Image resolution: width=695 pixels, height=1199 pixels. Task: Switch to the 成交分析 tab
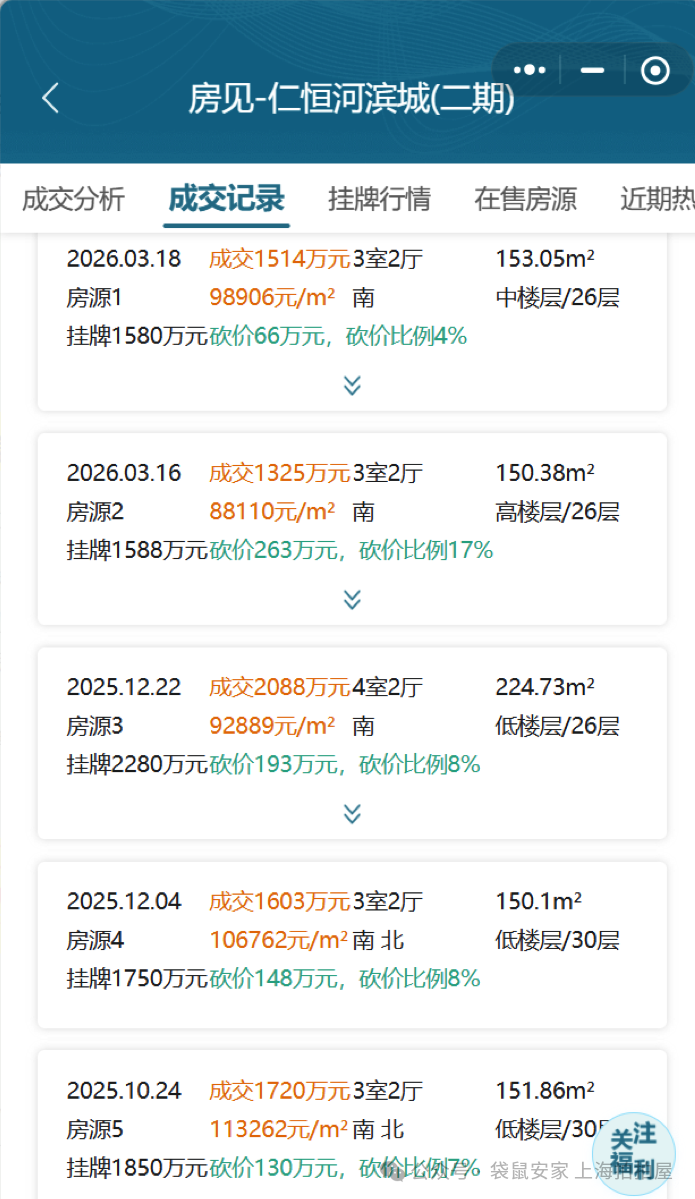click(x=73, y=199)
